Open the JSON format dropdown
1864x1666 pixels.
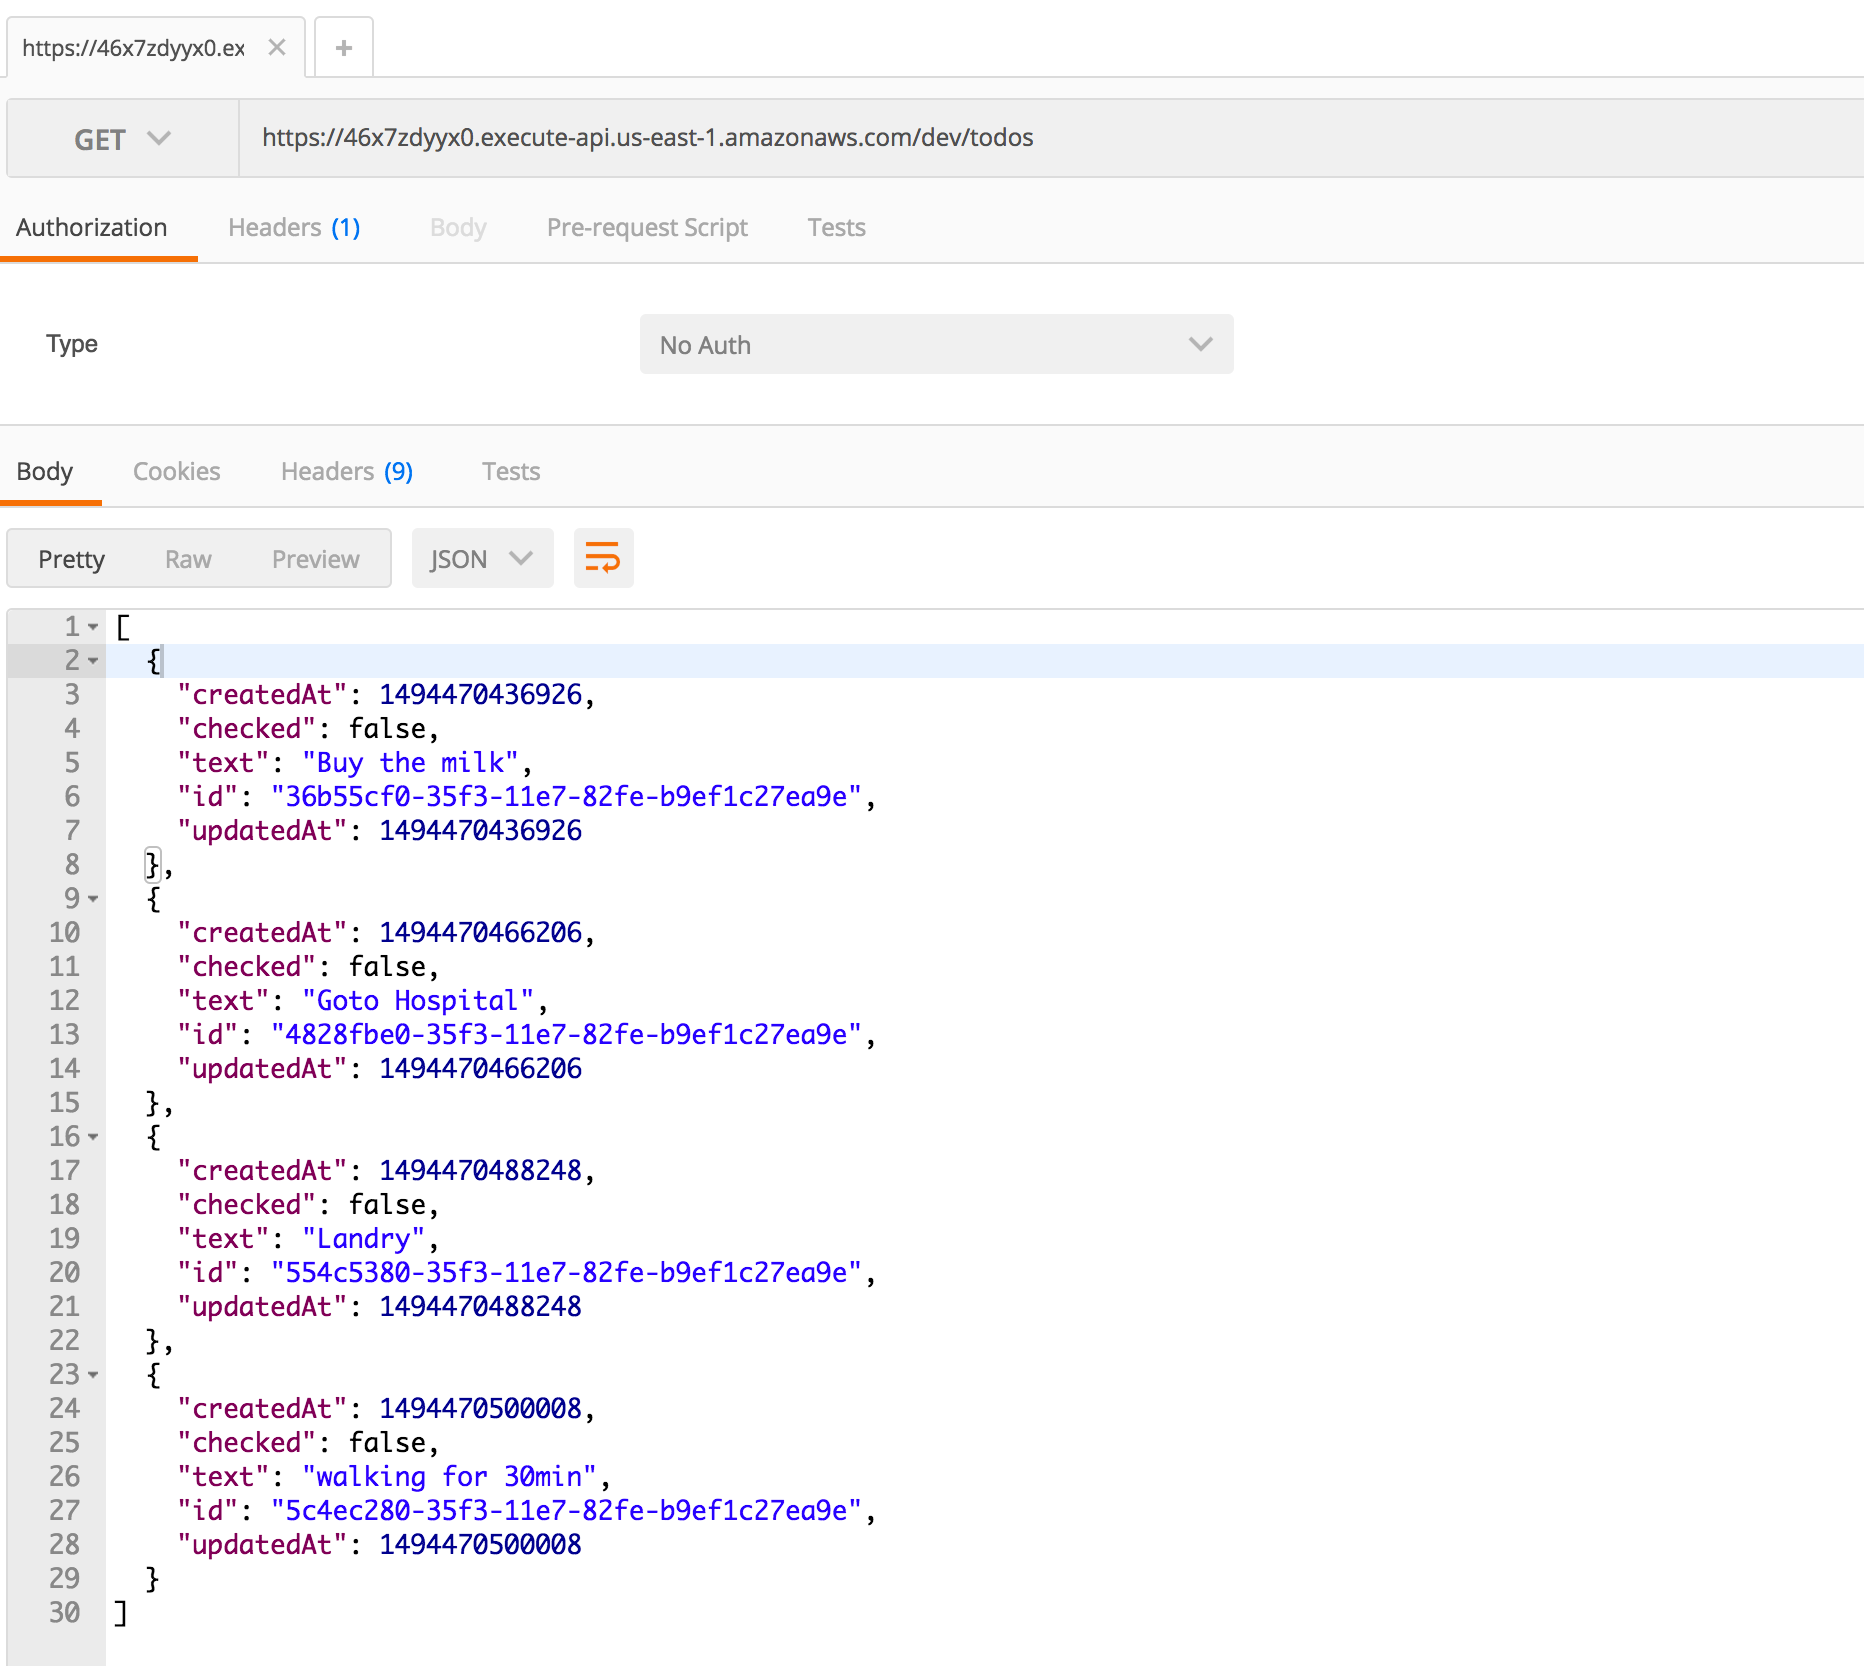point(482,558)
